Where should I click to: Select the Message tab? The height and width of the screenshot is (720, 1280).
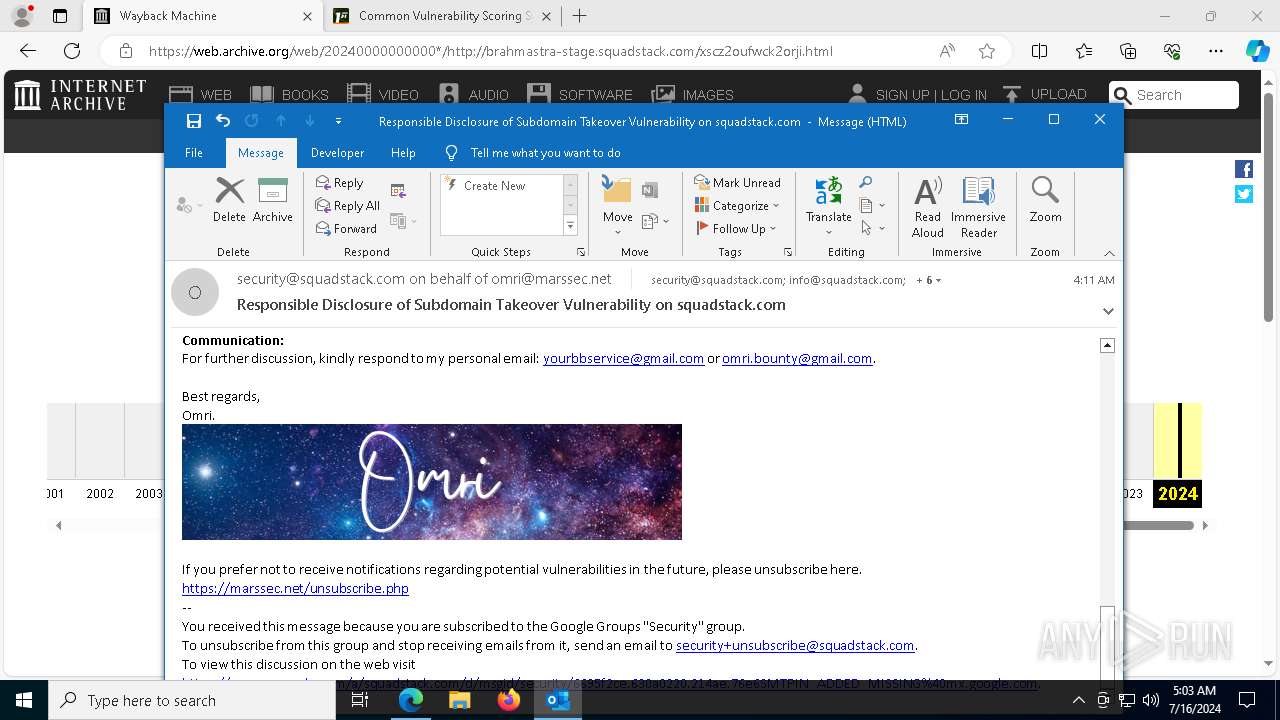click(x=261, y=153)
